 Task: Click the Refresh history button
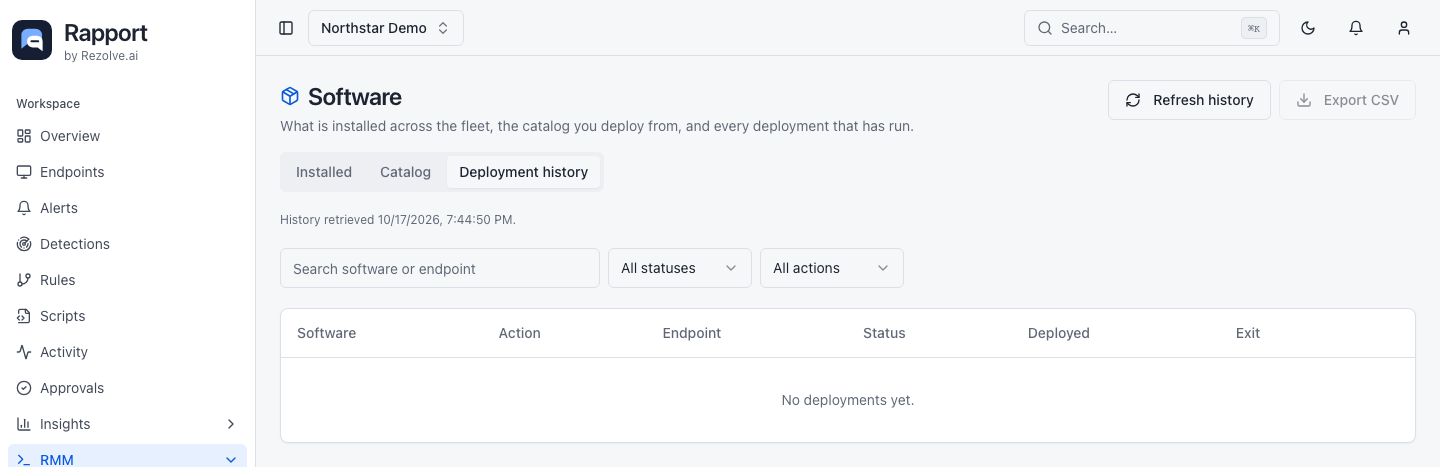(x=1189, y=100)
